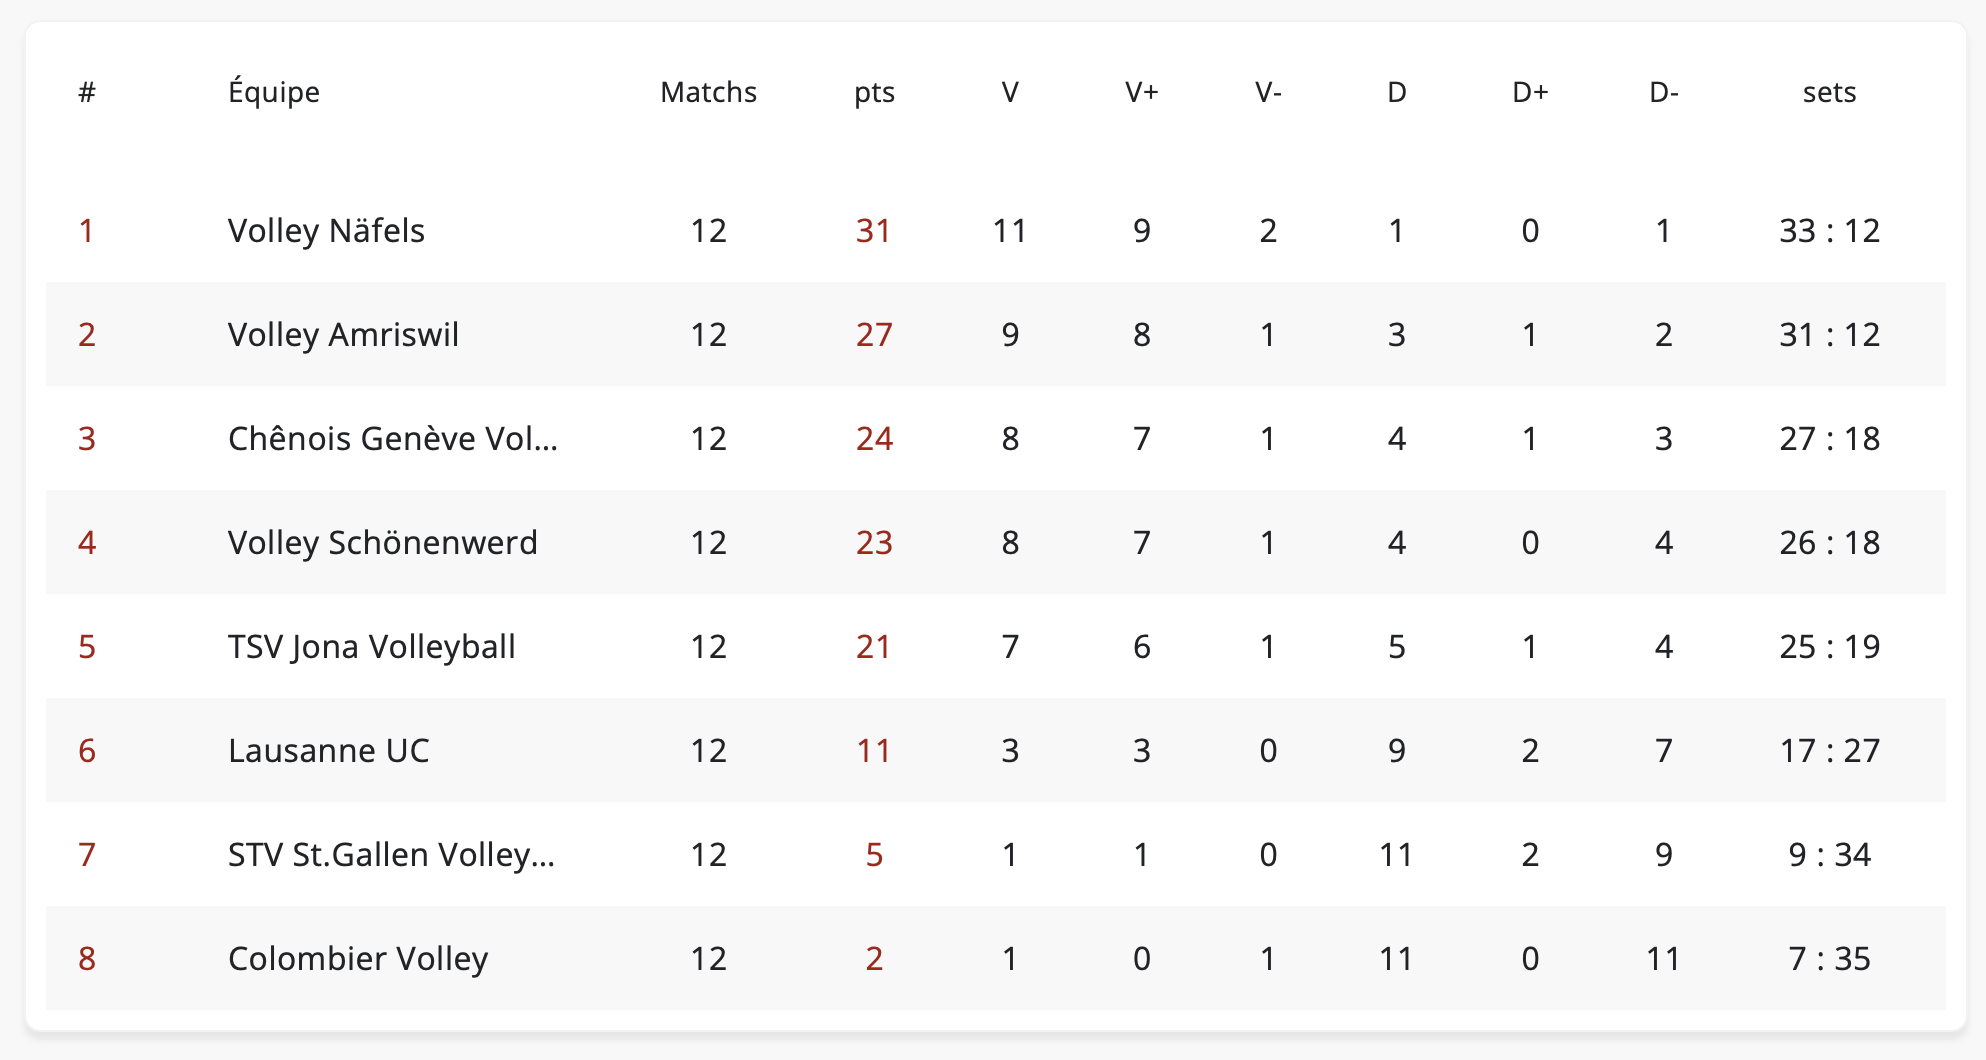Click Volley Amriswil's 27 points value
The width and height of the screenshot is (1986, 1060).
873,335
